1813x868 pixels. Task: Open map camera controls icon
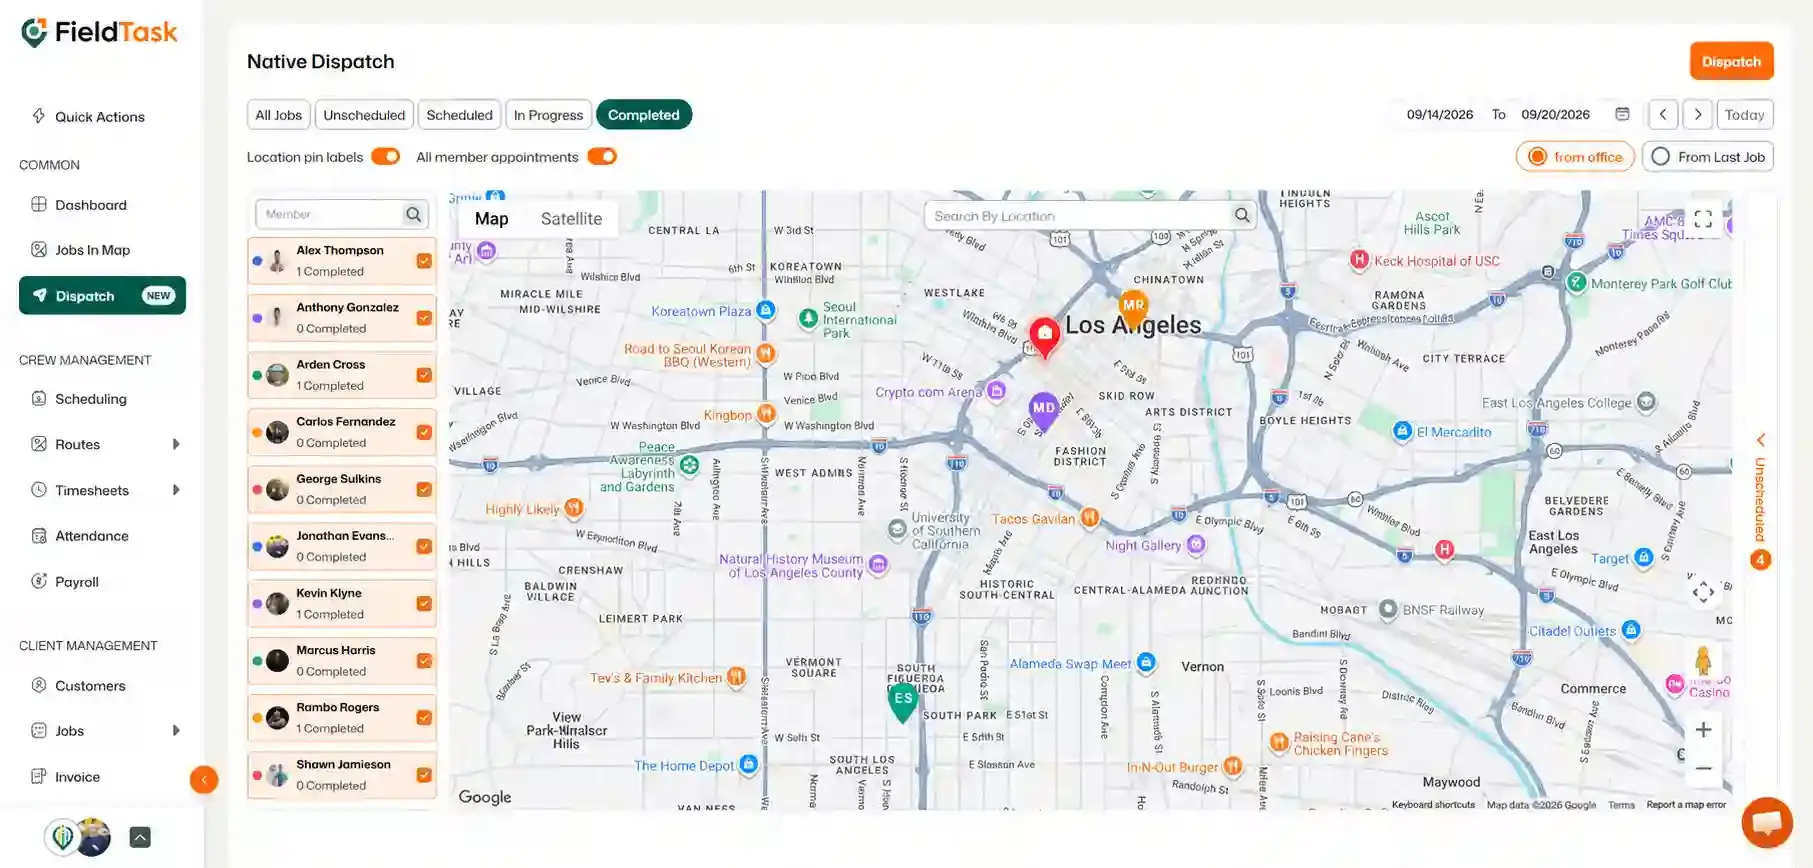coord(1703,592)
